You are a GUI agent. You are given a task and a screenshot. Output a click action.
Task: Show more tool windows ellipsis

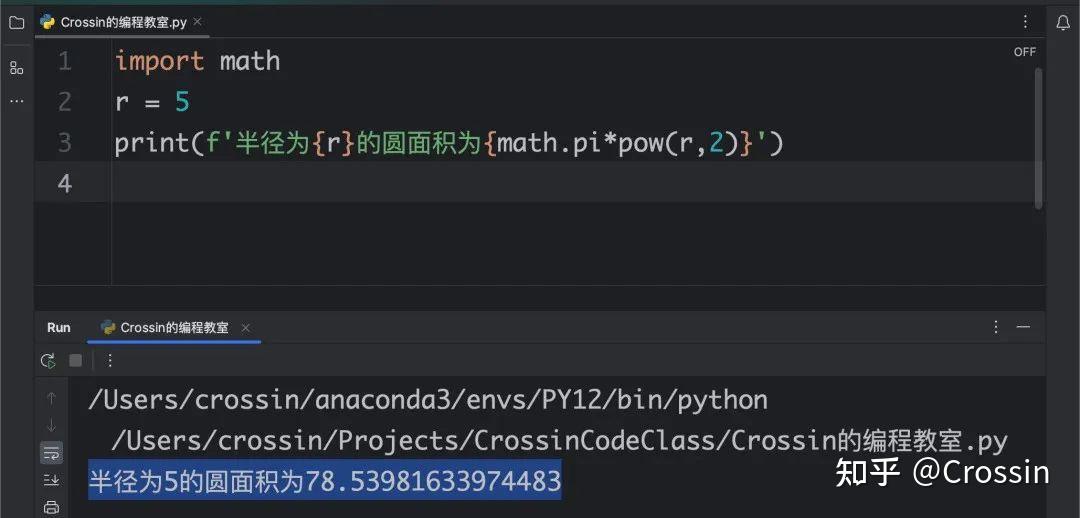point(17,101)
